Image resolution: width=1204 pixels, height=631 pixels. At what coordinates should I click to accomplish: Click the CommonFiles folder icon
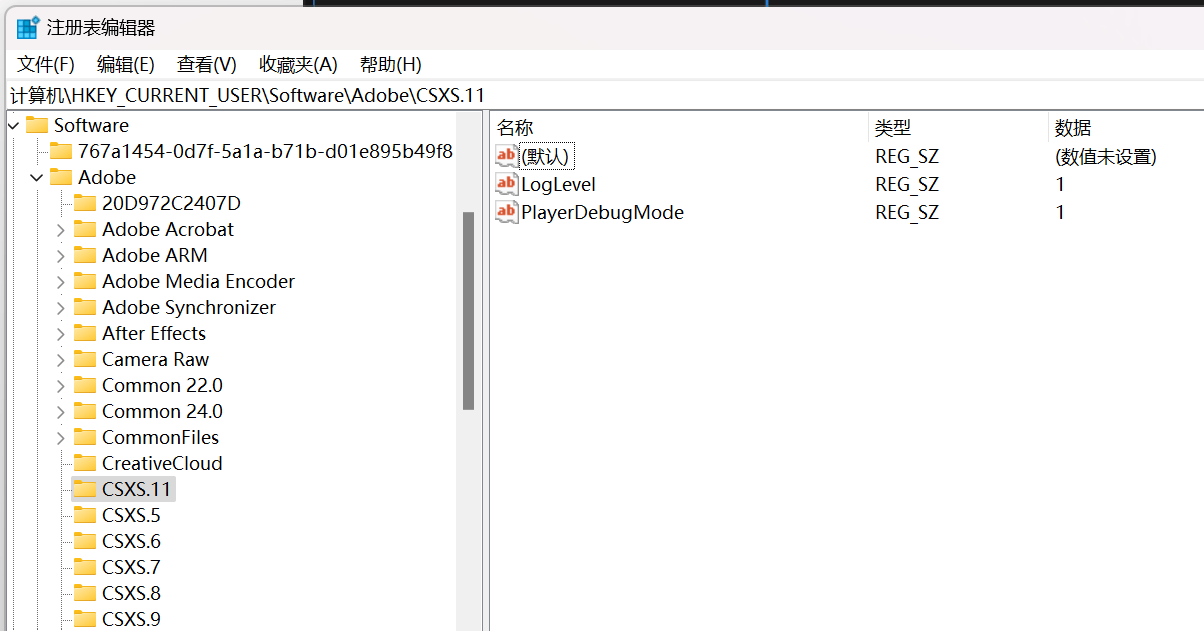pyautogui.click(x=85, y=437)
